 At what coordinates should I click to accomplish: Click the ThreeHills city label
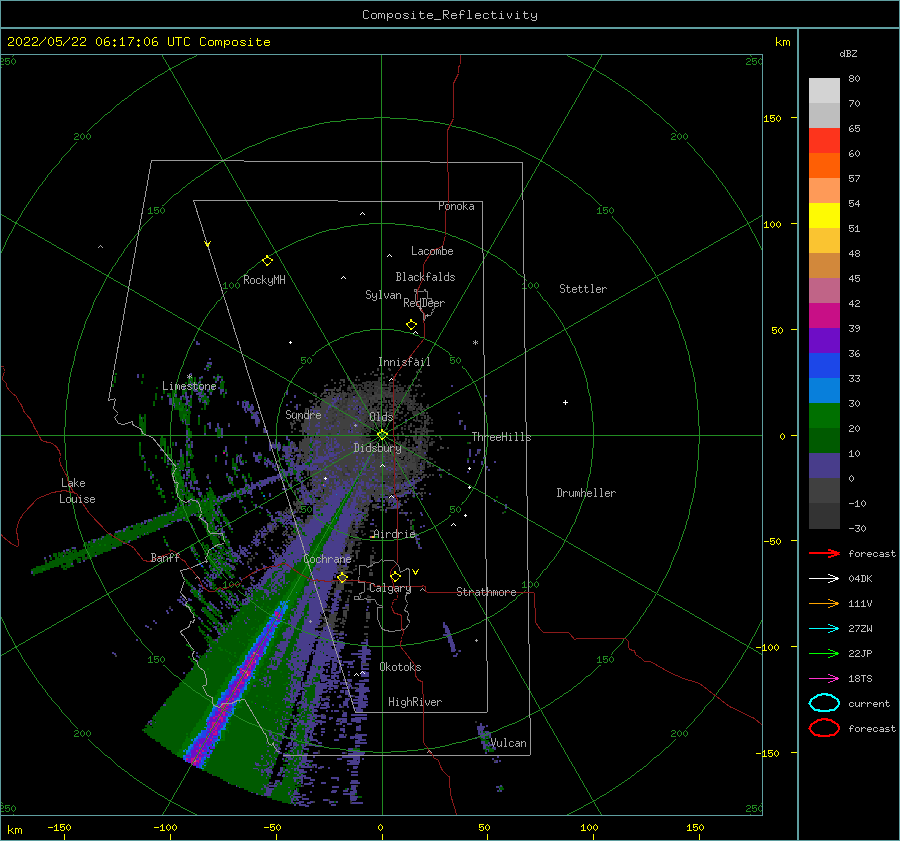click(501, 437)
